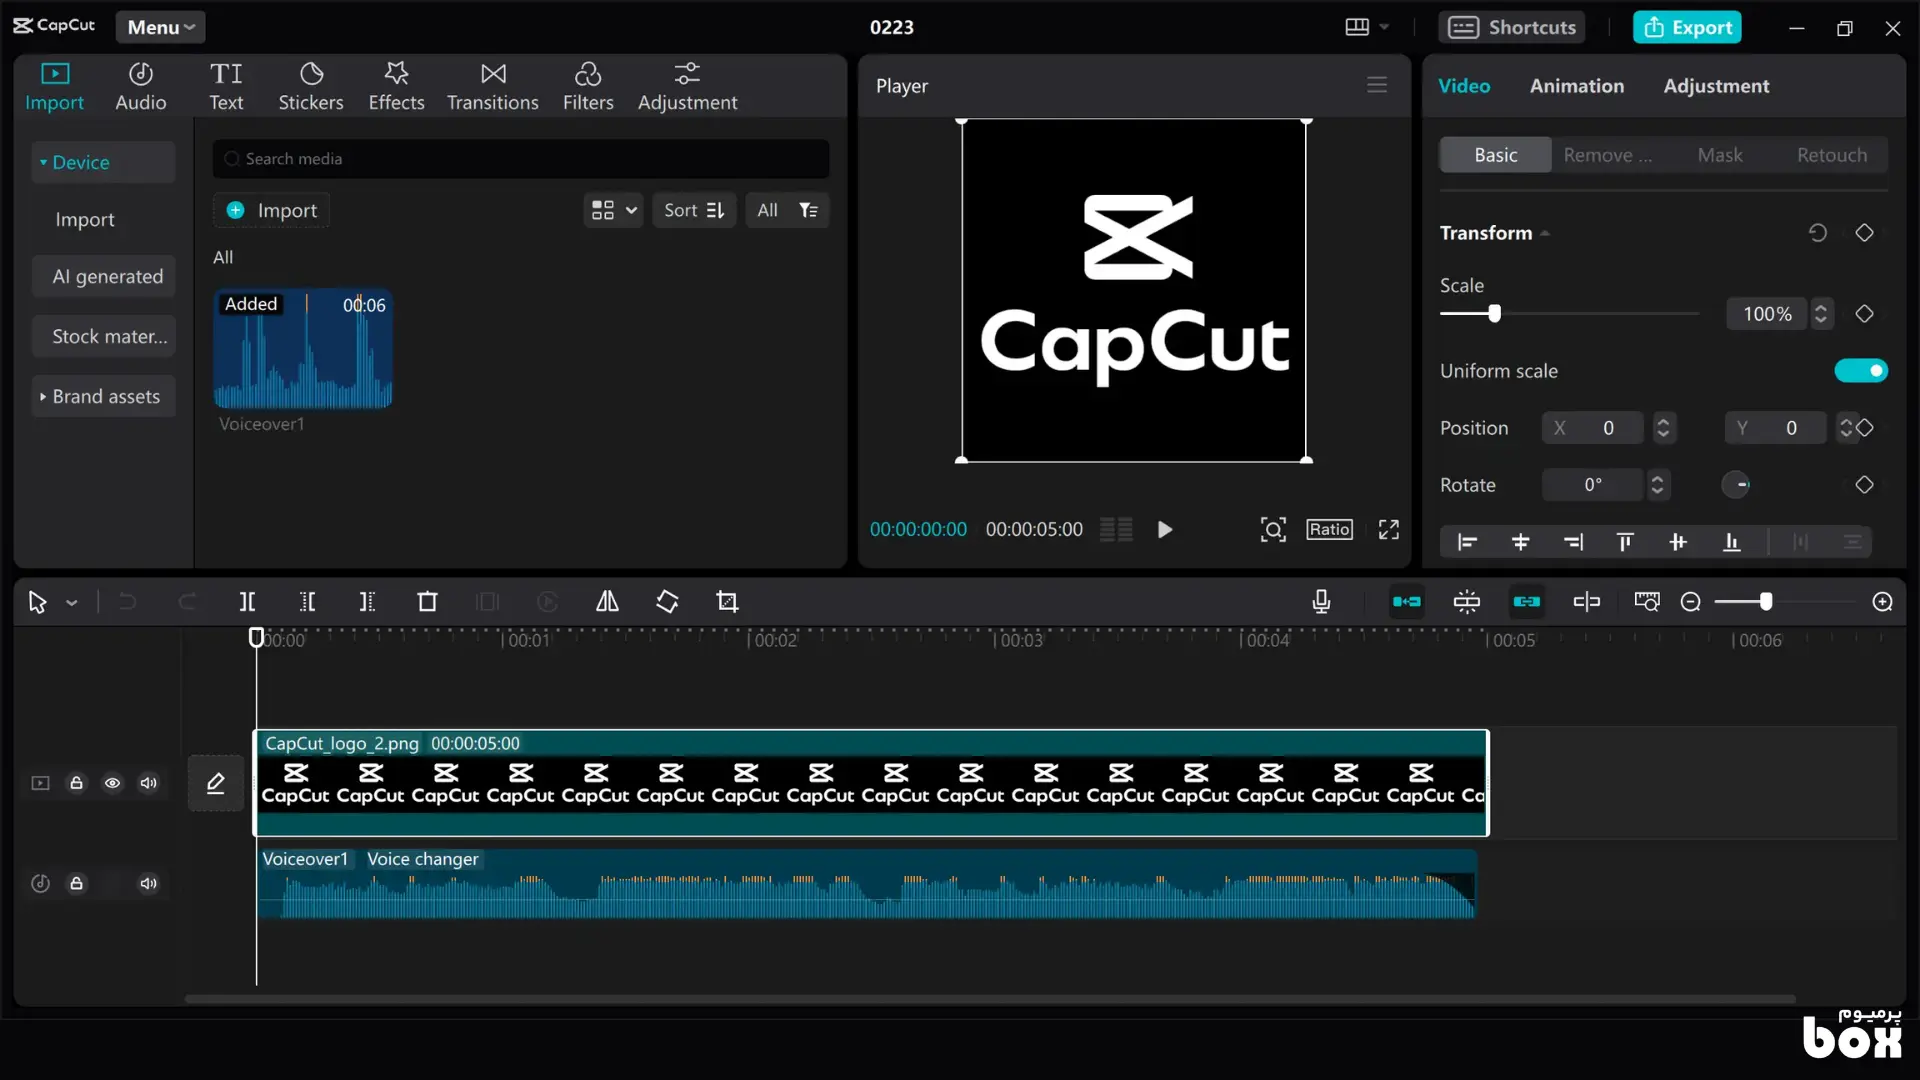Open the Stickers tab

[x=311, y=86]
